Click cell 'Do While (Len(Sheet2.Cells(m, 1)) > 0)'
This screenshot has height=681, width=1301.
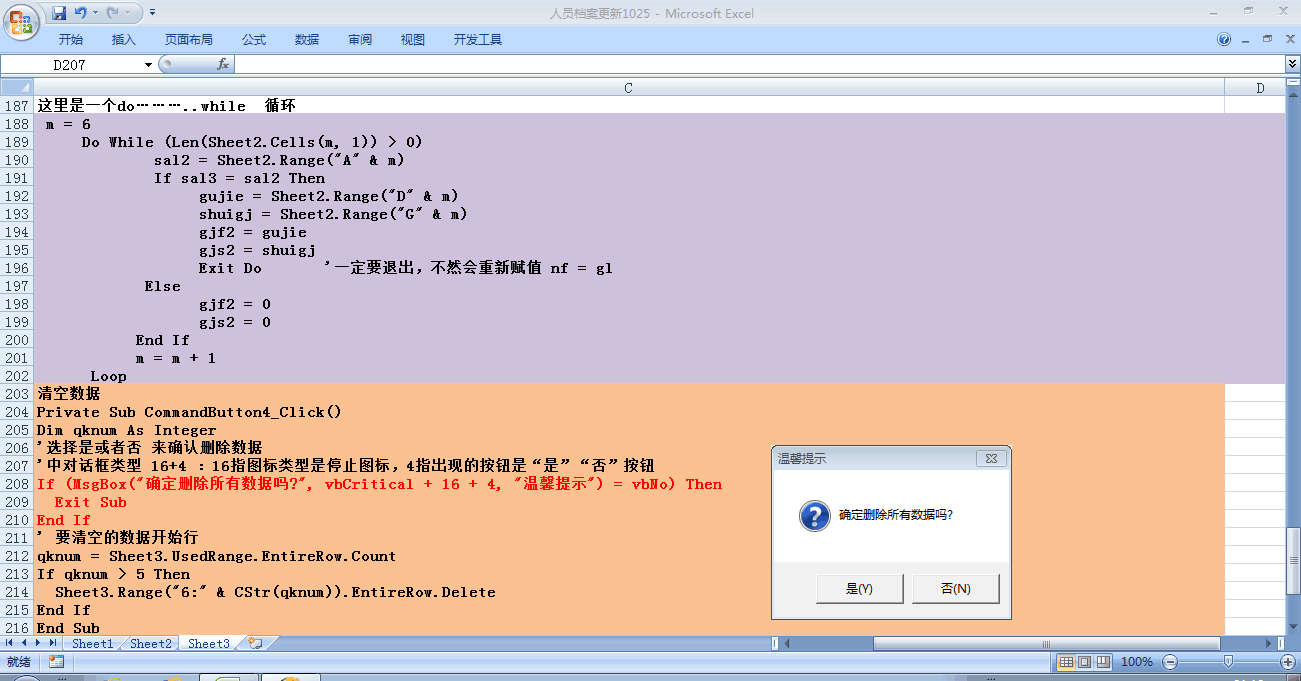pos(629,142)
